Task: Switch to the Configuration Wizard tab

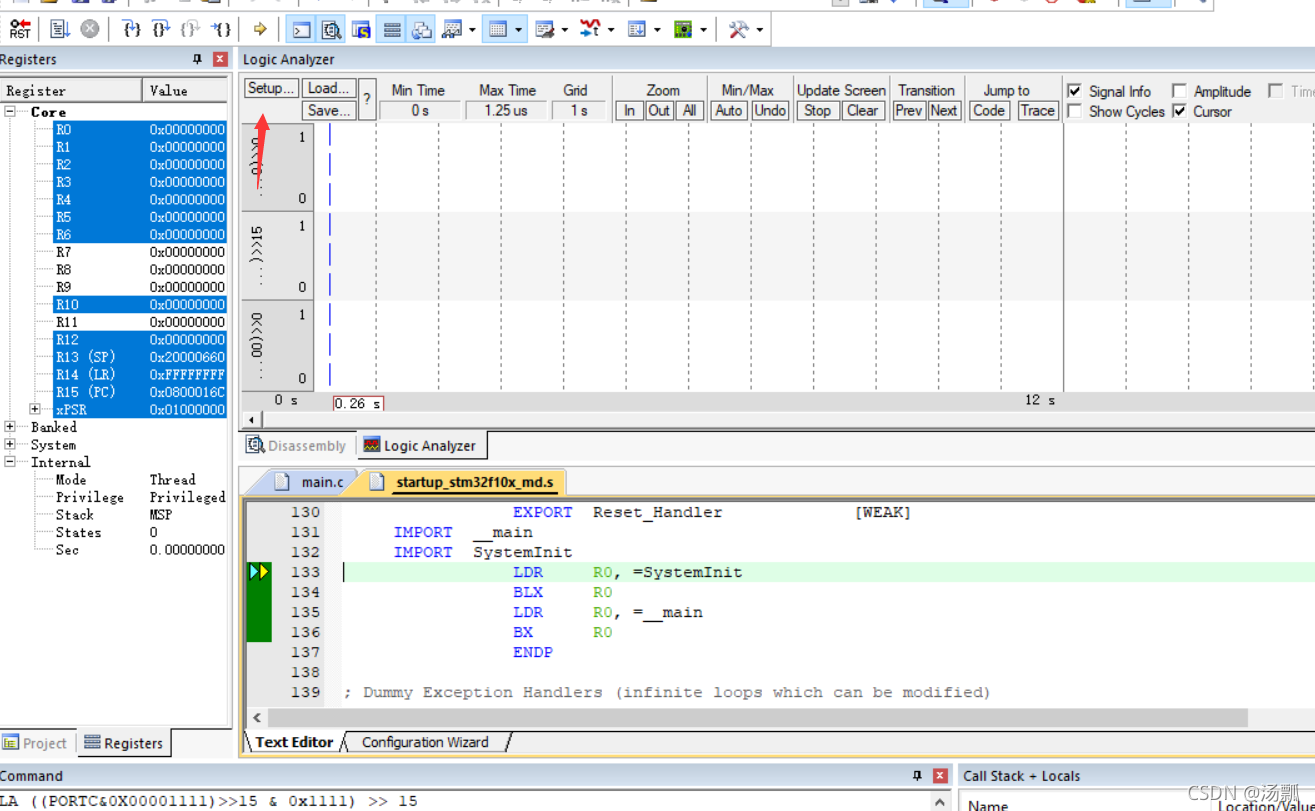Action: 425,742
